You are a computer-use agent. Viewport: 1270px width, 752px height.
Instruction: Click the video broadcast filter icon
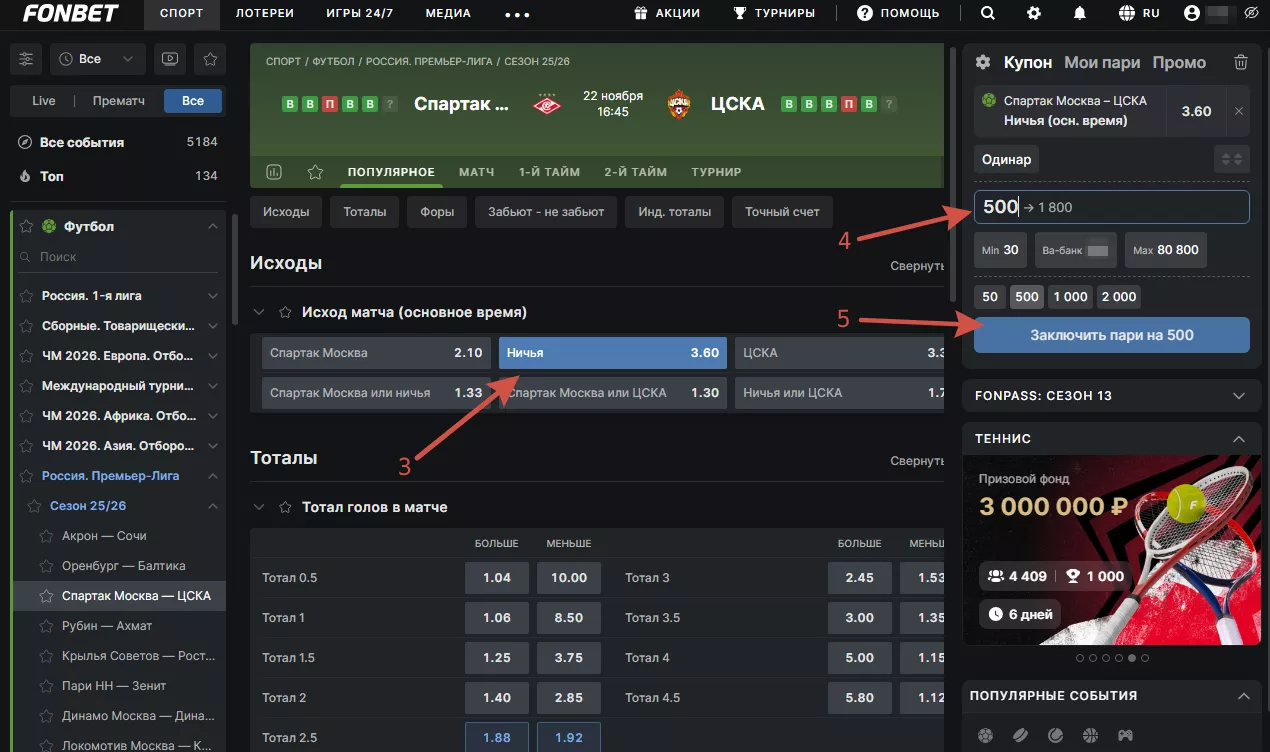tap(170, 59)
